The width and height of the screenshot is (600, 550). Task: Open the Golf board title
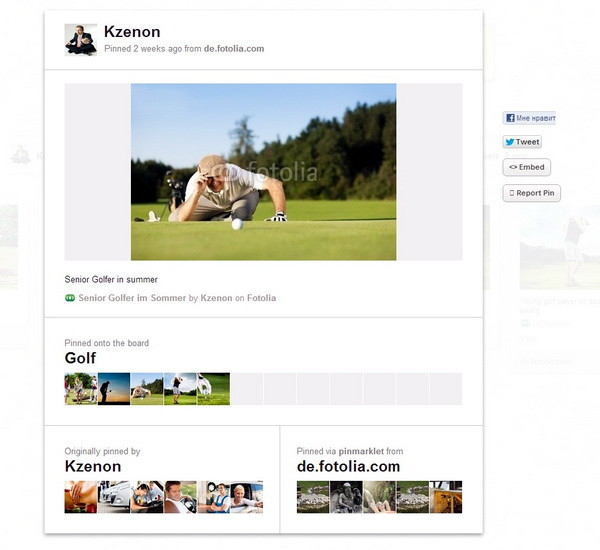point(80,358)
